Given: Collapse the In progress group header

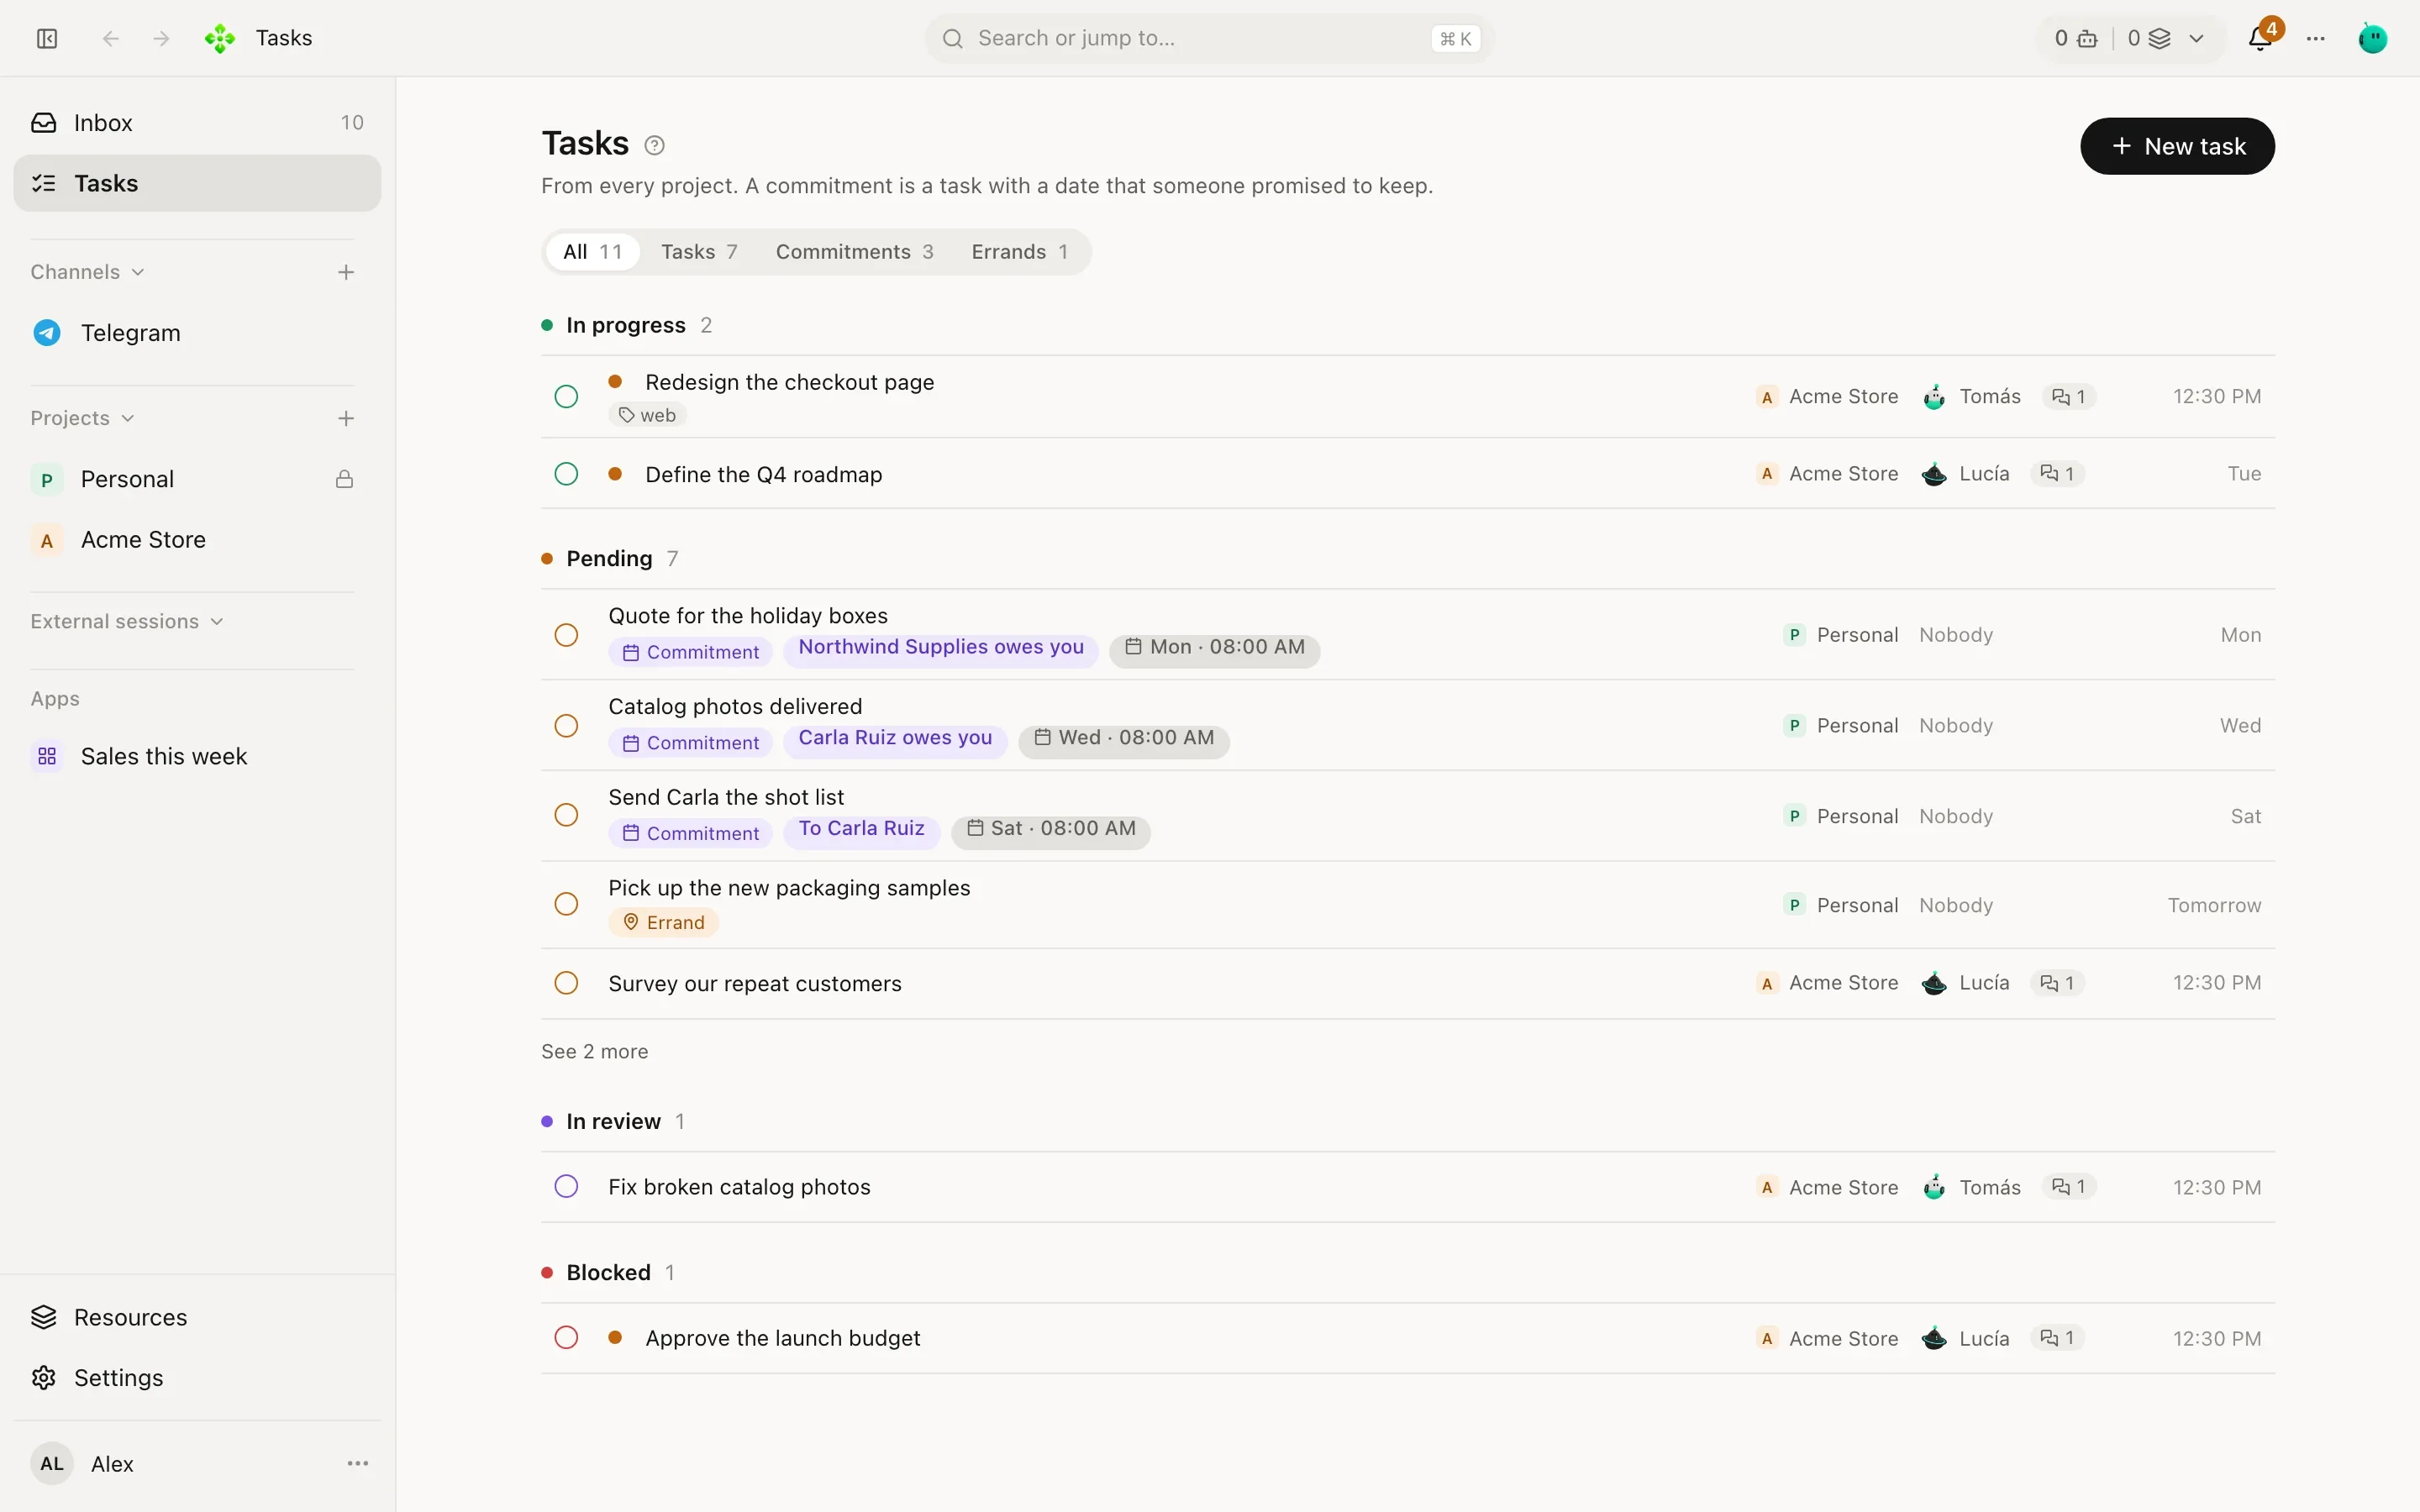Looking at the screenshot, I should click(x=627, y=325).
